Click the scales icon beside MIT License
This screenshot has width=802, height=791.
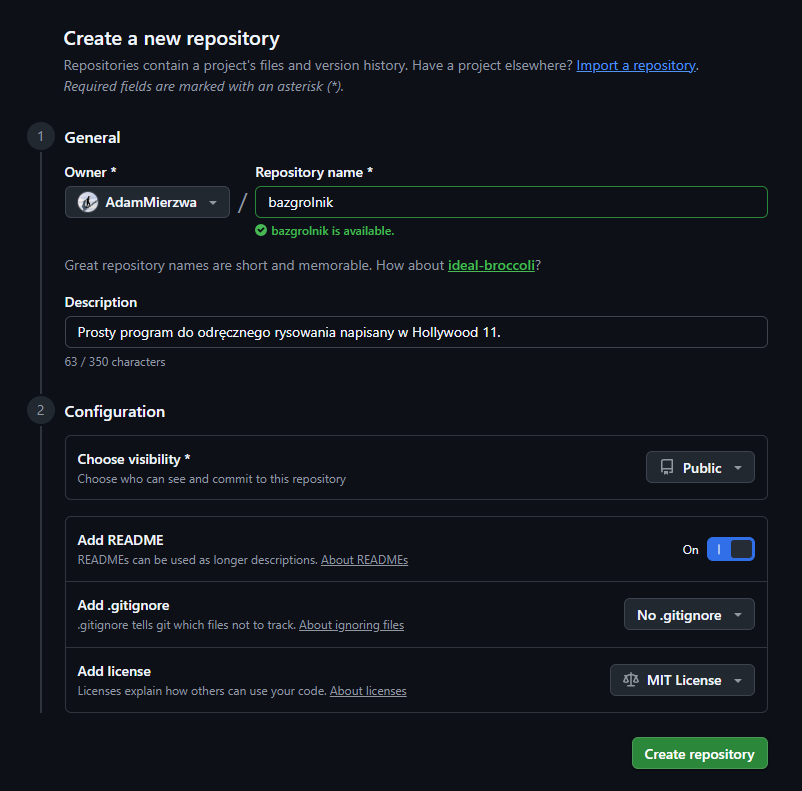pos(631,680)
